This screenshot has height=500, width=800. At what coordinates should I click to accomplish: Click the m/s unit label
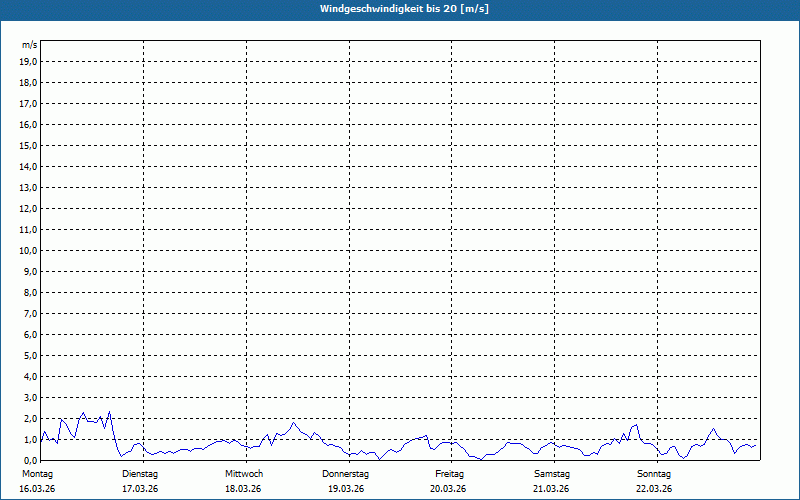(30, 45)
